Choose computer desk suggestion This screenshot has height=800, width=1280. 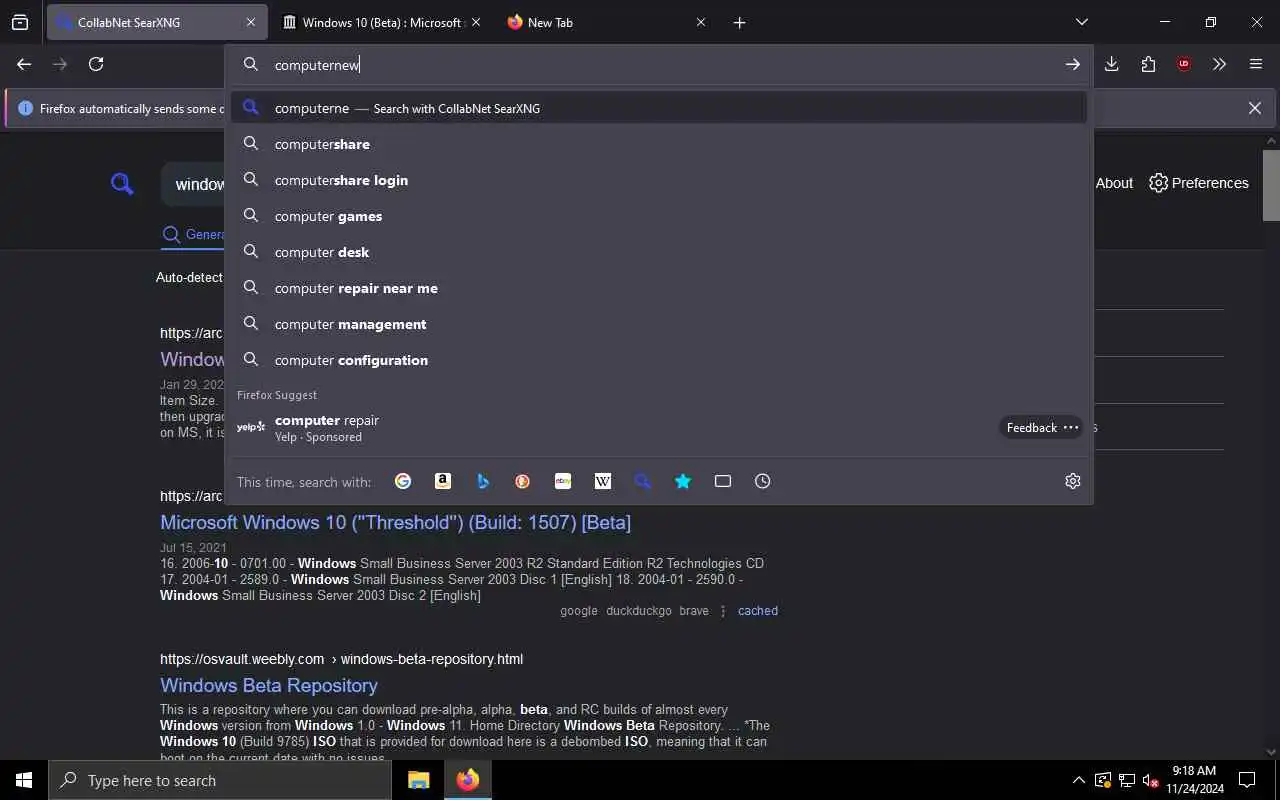659,252
